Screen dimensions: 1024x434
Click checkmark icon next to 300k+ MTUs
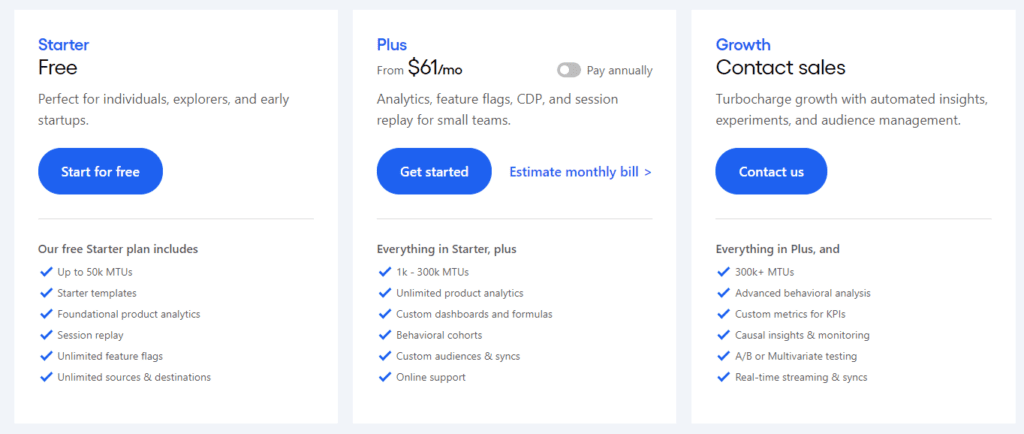pyautogui.click(x=724, y=272)
